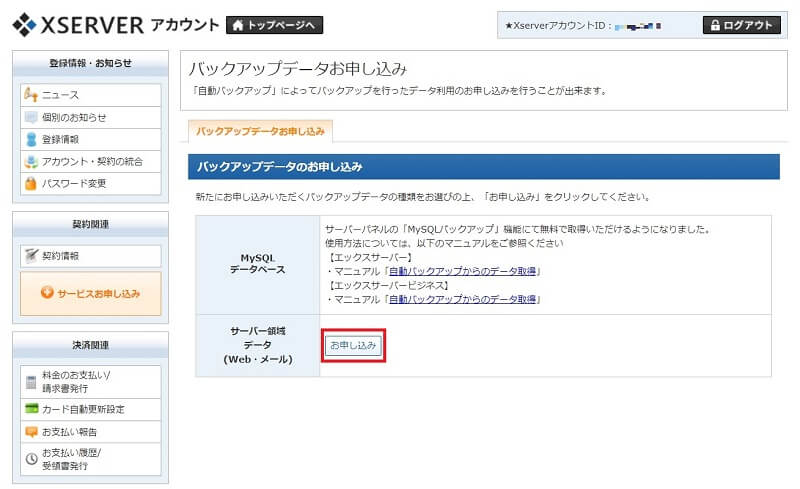Click the calculator icon beside 料金のお支払い
This screenshot has width=800, height=489.
31,381
